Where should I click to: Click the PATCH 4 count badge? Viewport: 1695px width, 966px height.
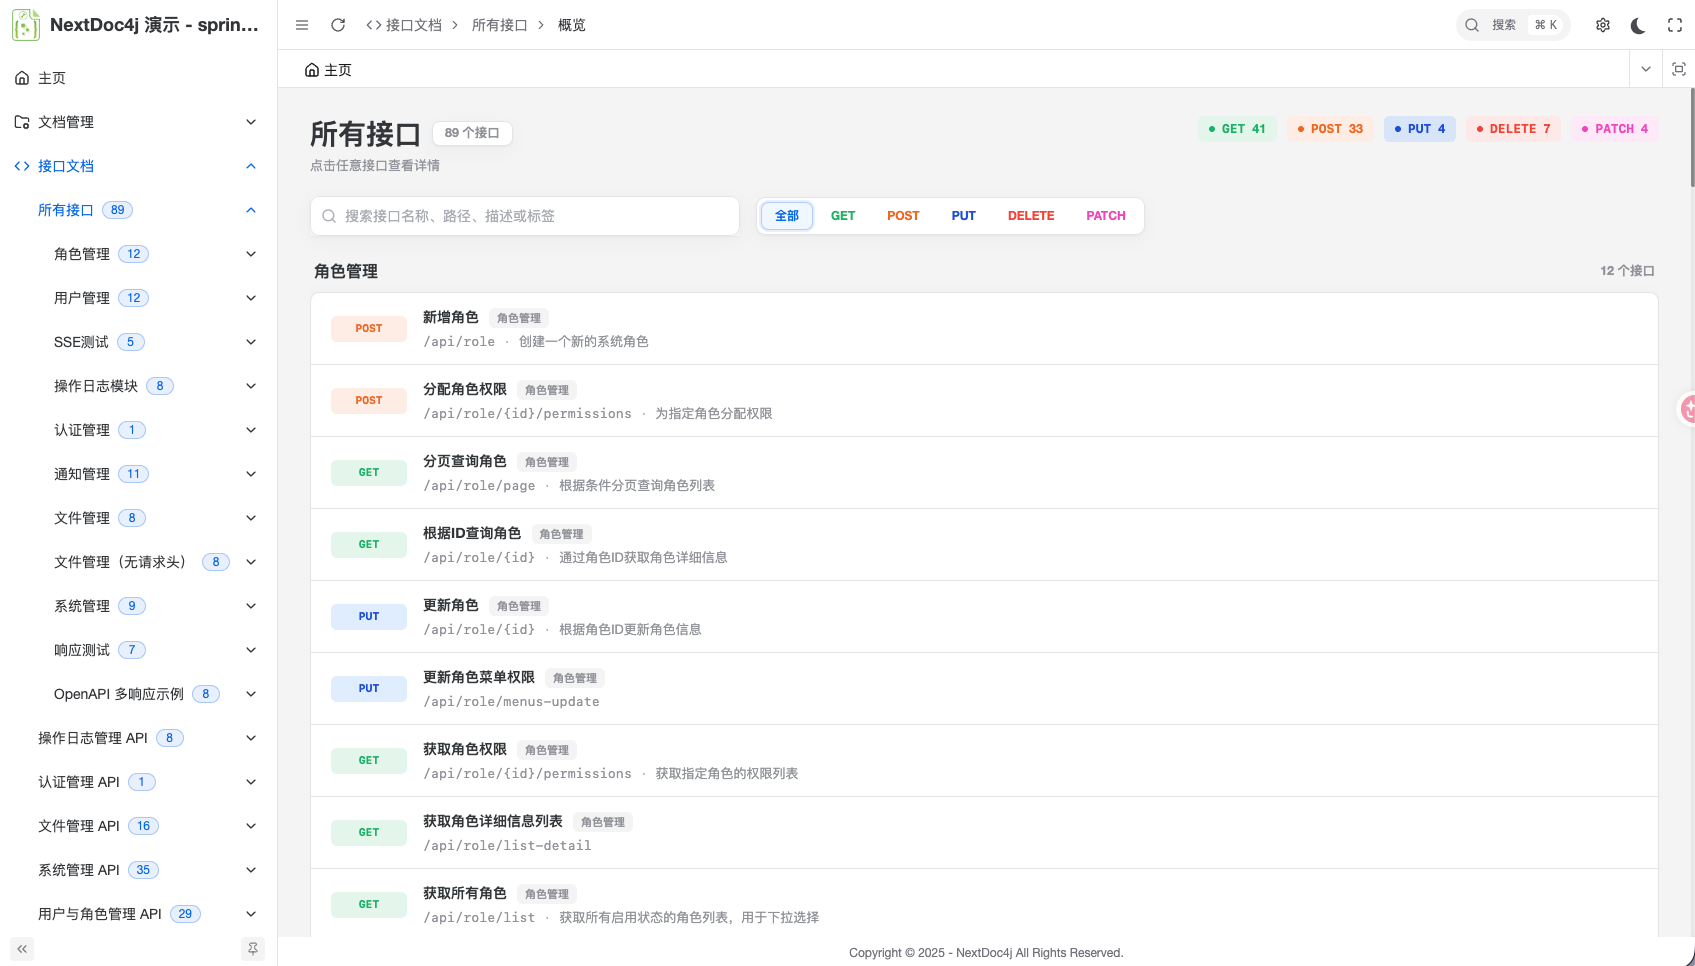pyautogui.click(x=1614, y=129)
